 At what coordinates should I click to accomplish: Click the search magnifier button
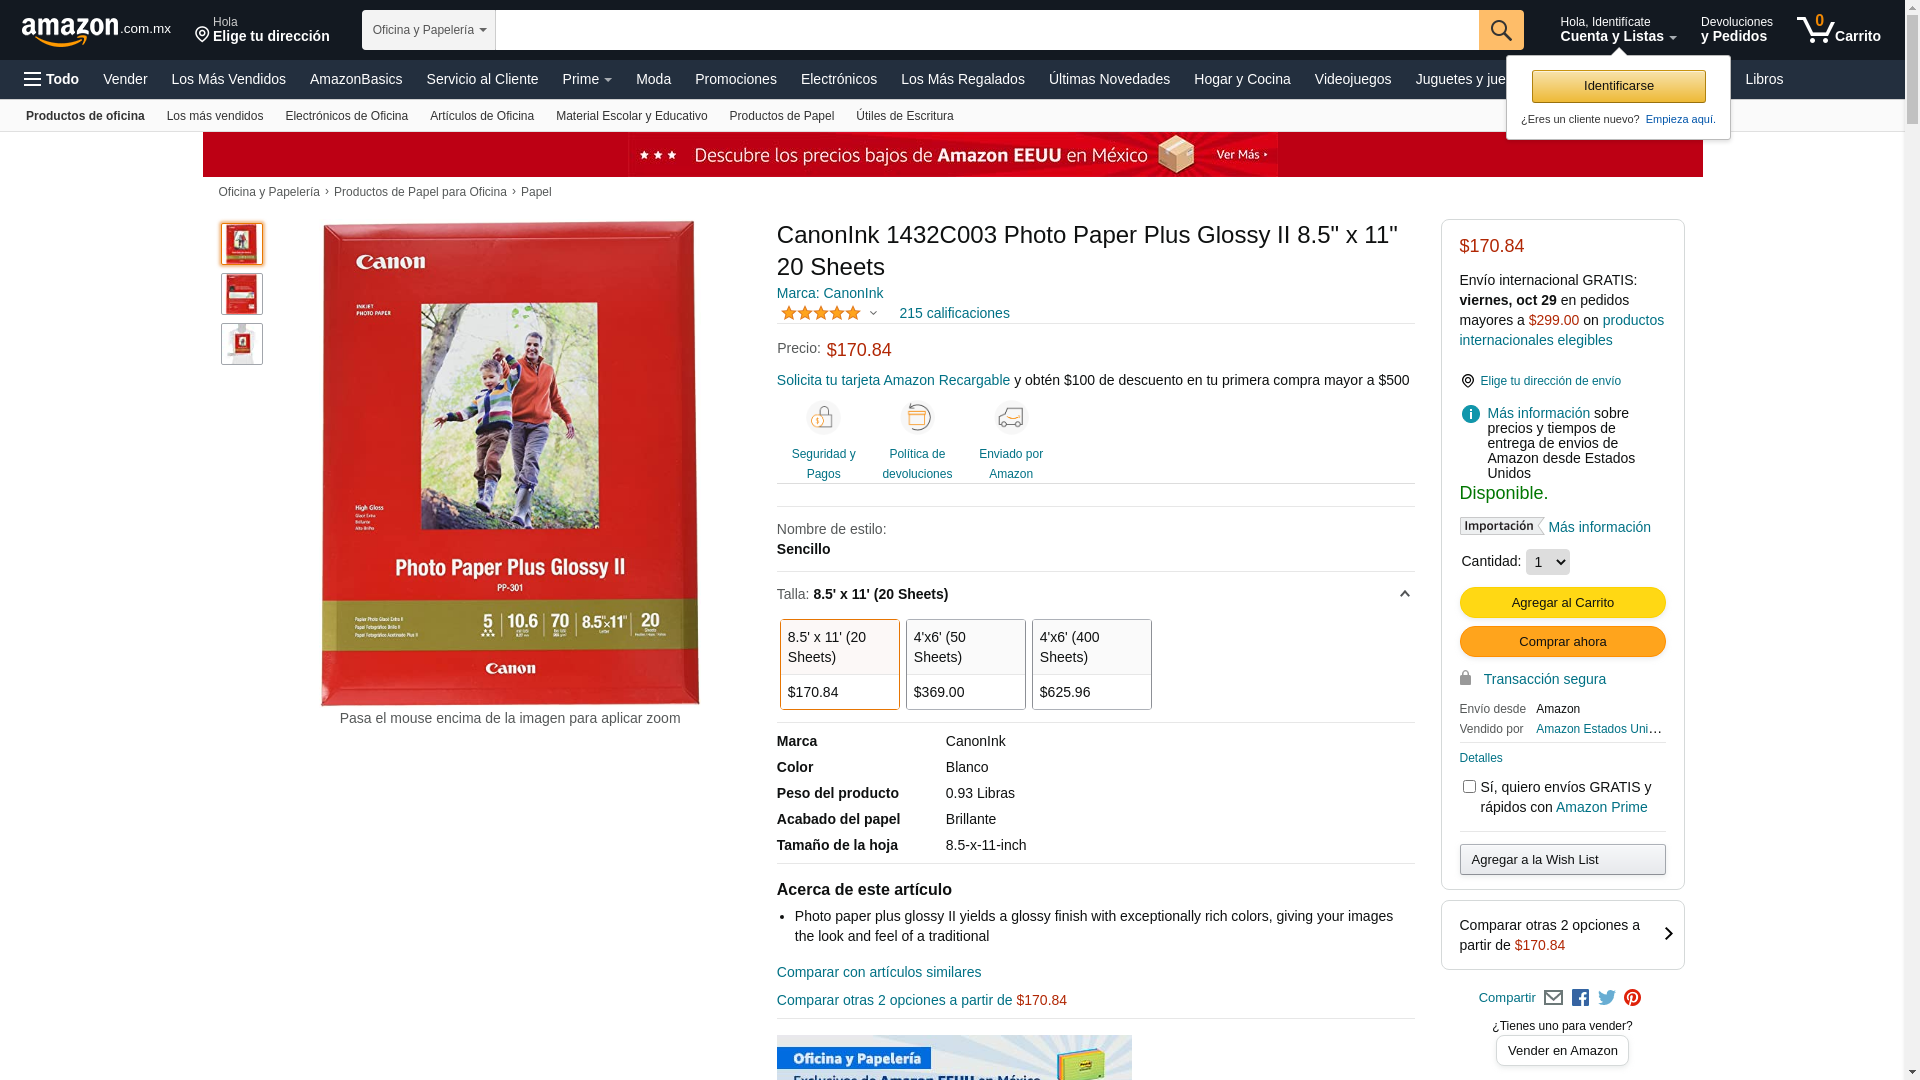coord(1501,30)
